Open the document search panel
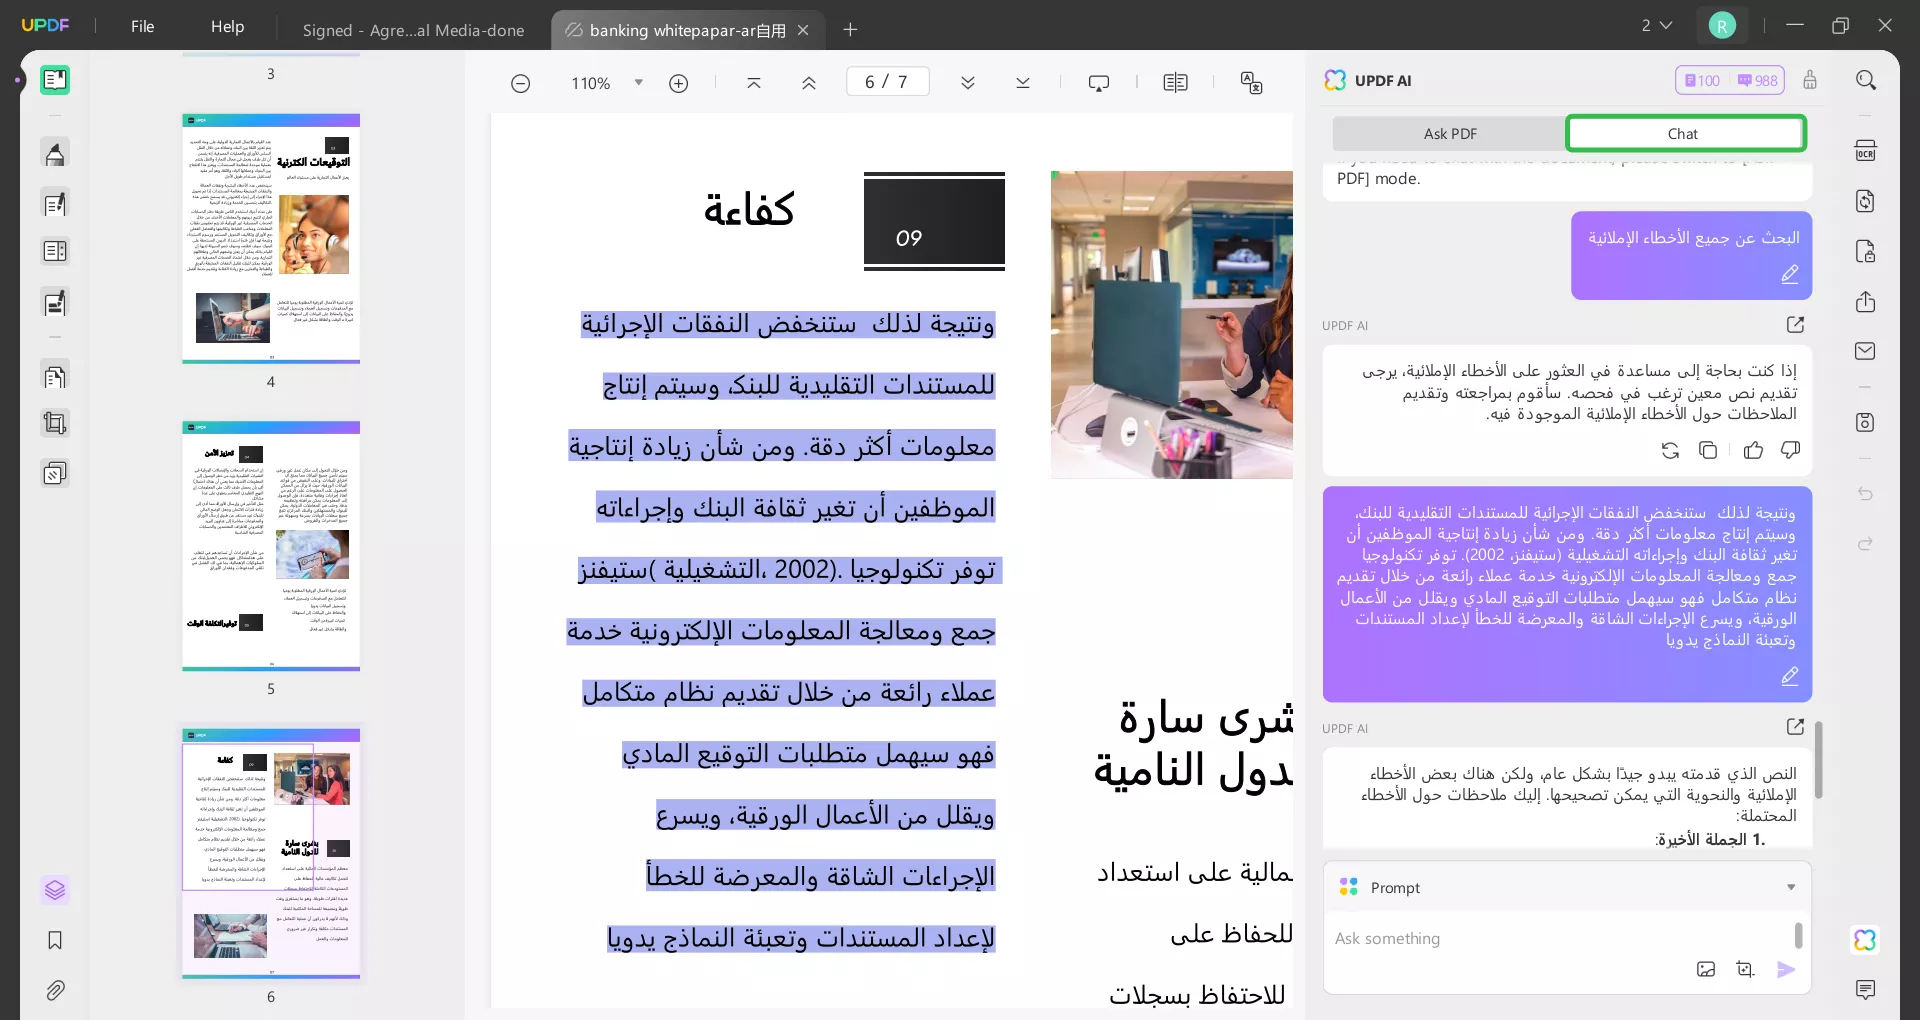1920x1020 pixels. pos(1866,79)
